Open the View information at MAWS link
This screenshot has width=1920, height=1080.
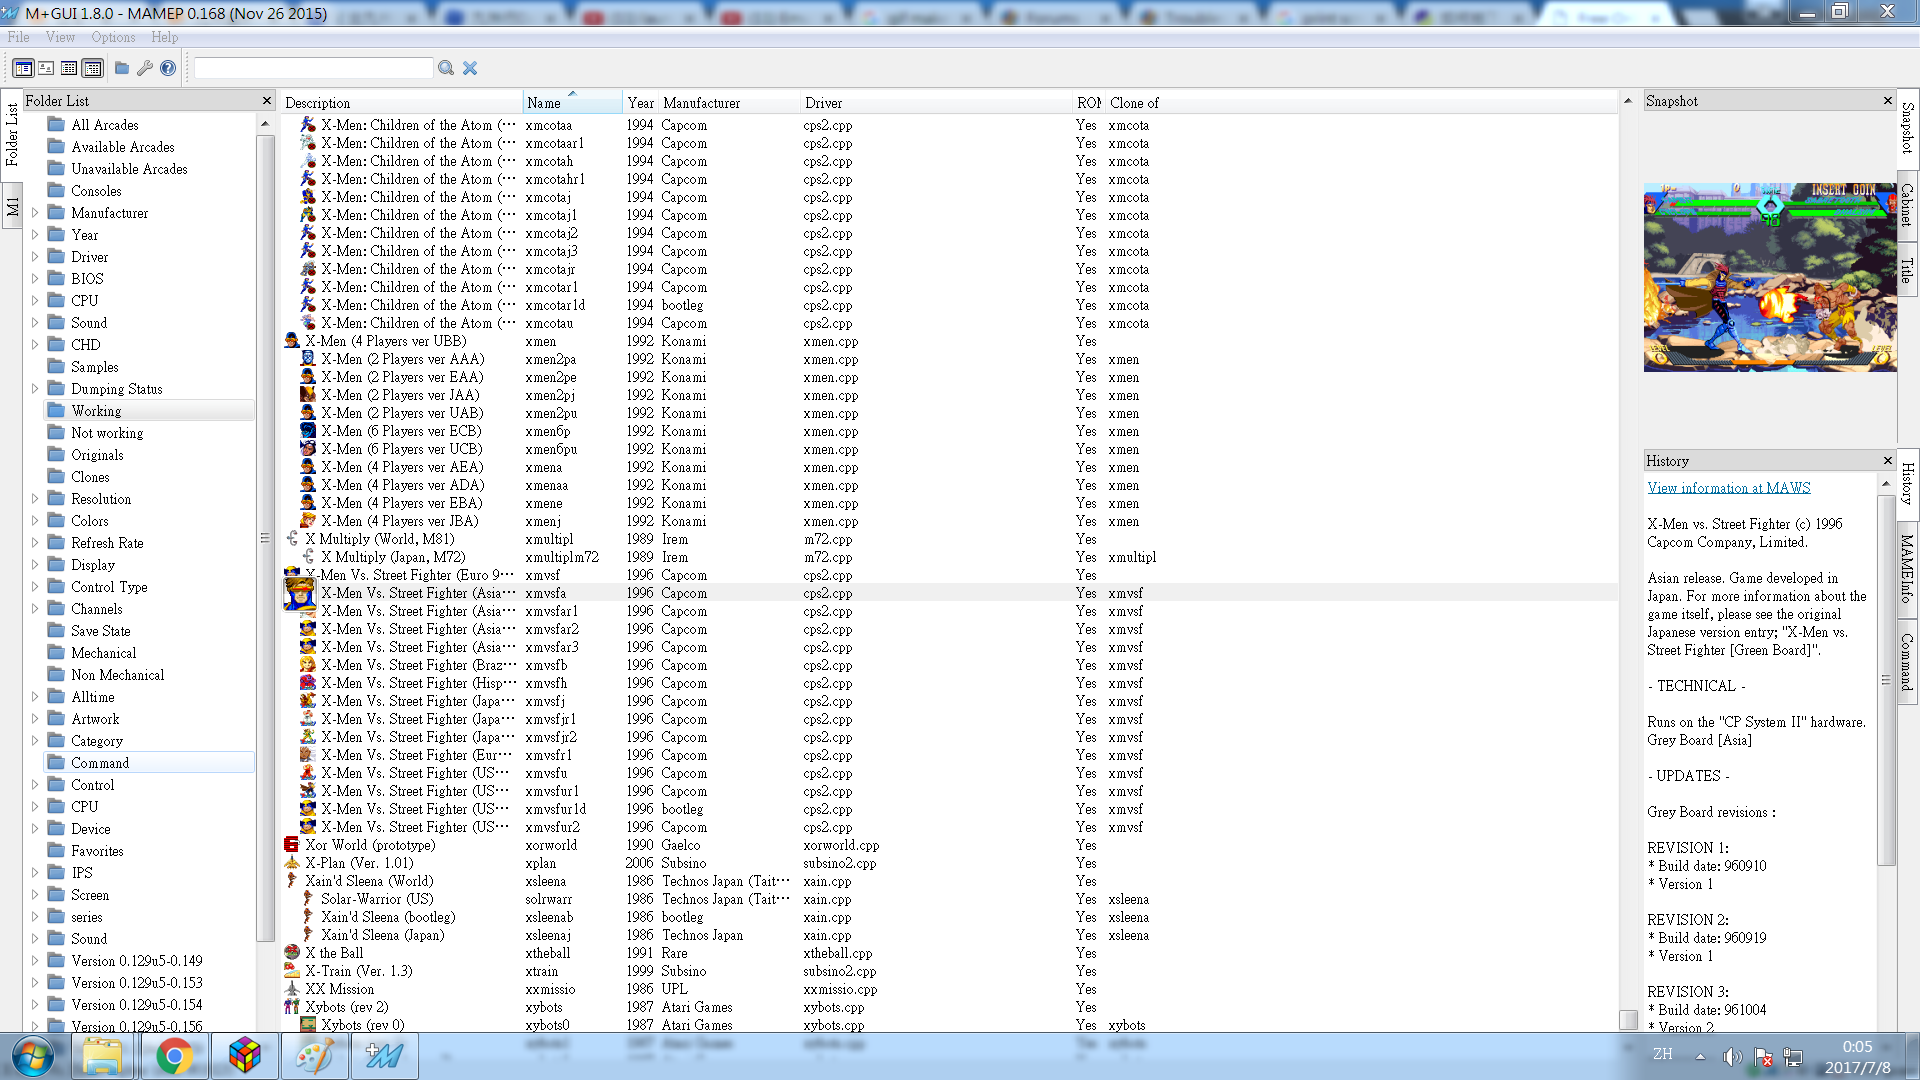point(1729,488)
